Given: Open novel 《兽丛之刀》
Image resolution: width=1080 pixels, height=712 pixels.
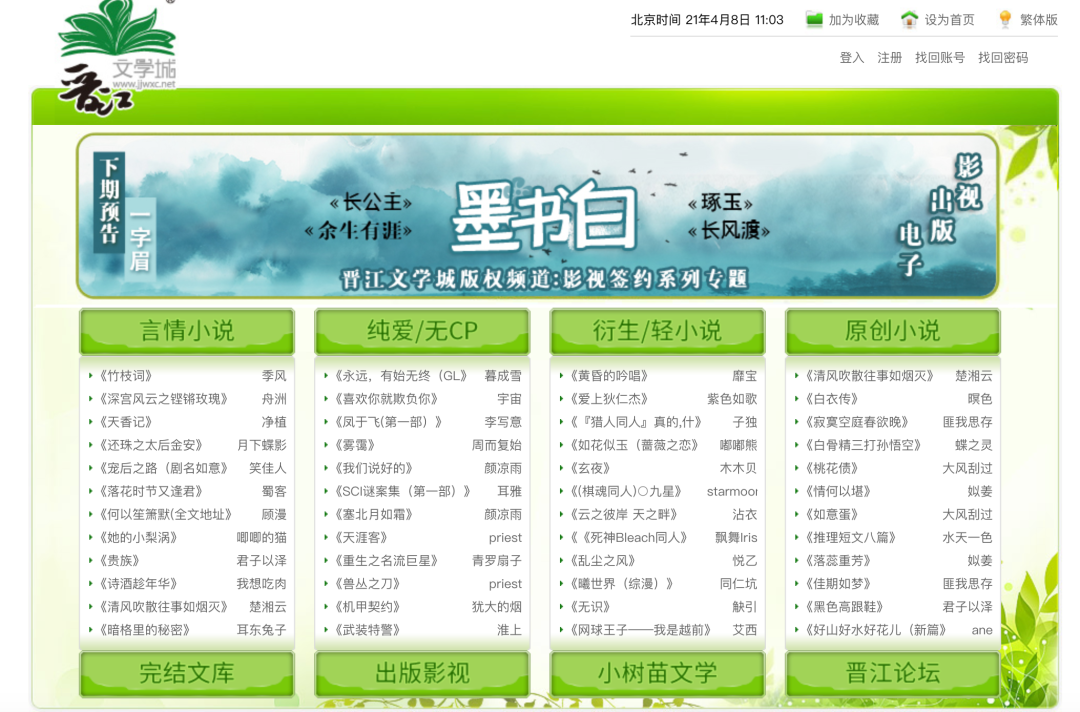Looking at the screenshot, I should 368,584.
